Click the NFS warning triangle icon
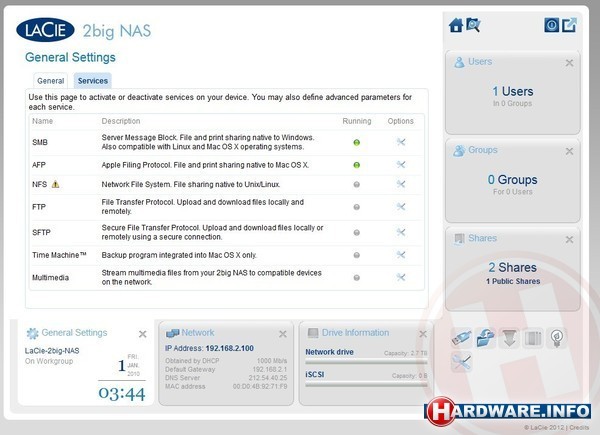Viewport: 600px width, 435px height. tap(55, 184)
